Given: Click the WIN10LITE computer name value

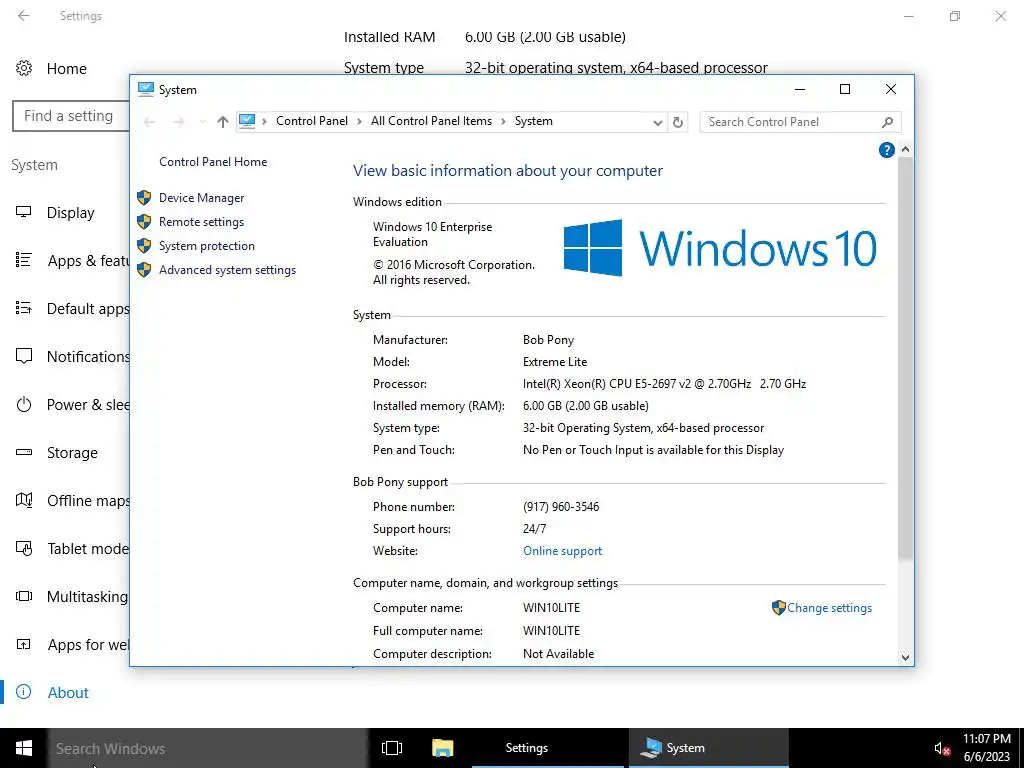Looking at the screenshot, I should coord(551,608).
